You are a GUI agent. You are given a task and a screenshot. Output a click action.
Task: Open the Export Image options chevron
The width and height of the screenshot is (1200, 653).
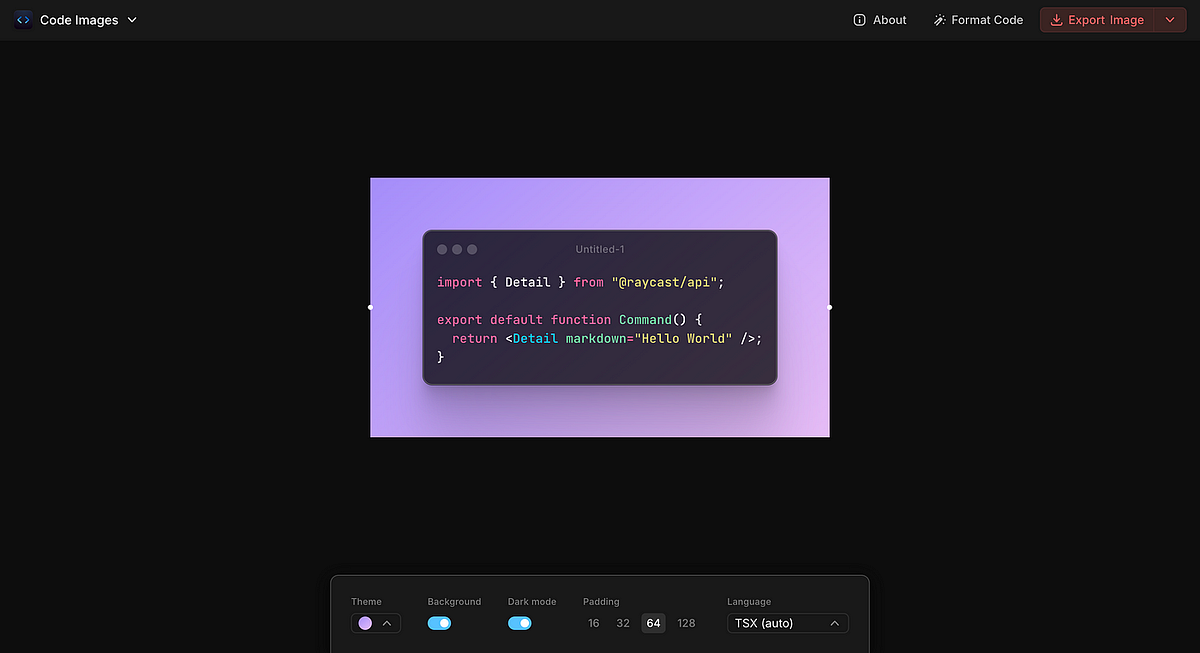[x=1168, y=19]
